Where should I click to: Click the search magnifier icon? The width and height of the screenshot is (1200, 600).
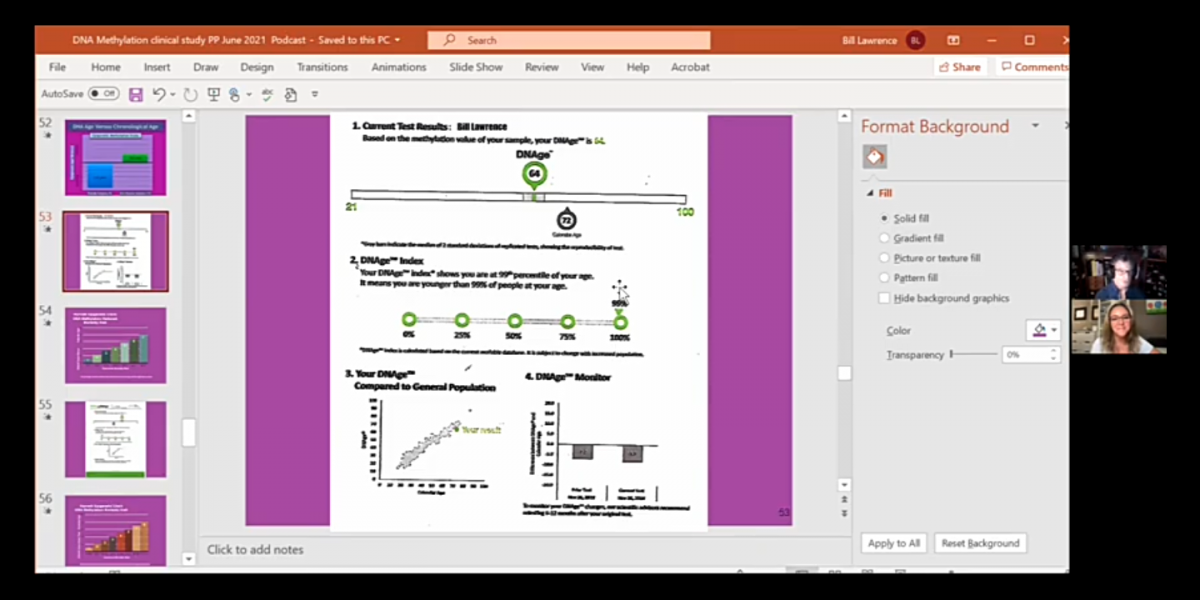450,40
